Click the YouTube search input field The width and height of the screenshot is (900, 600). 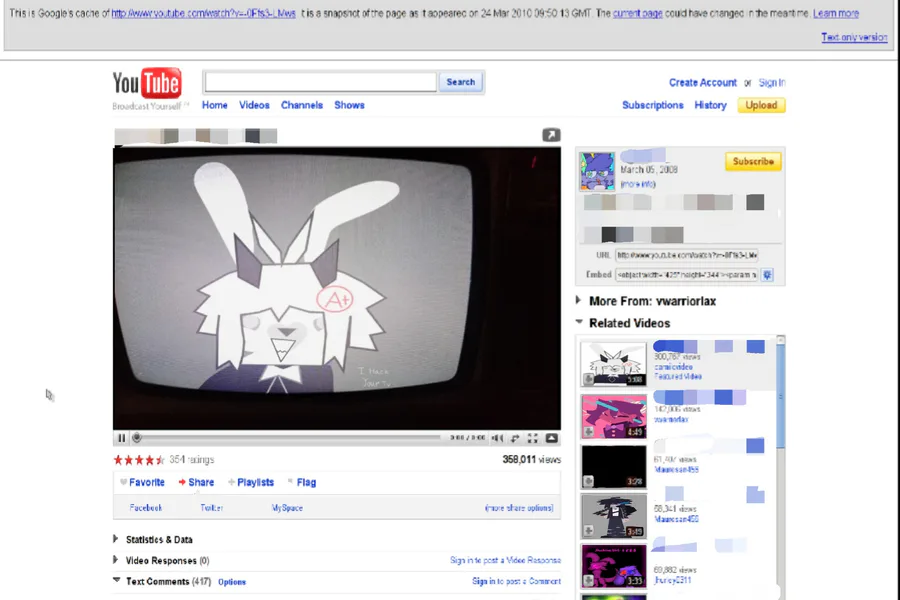(x=320, y=82)
